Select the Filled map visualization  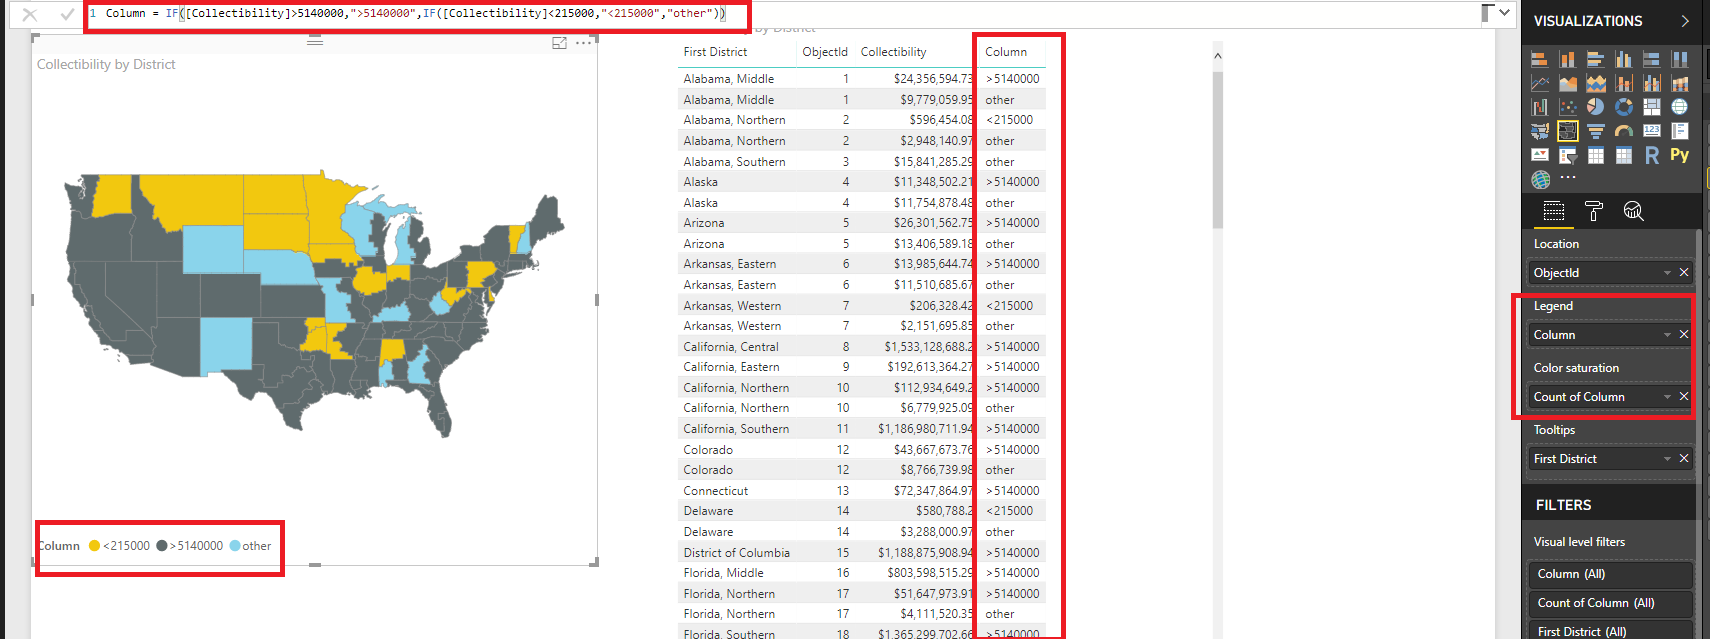pyautogui.click(x=1539, y=131)
